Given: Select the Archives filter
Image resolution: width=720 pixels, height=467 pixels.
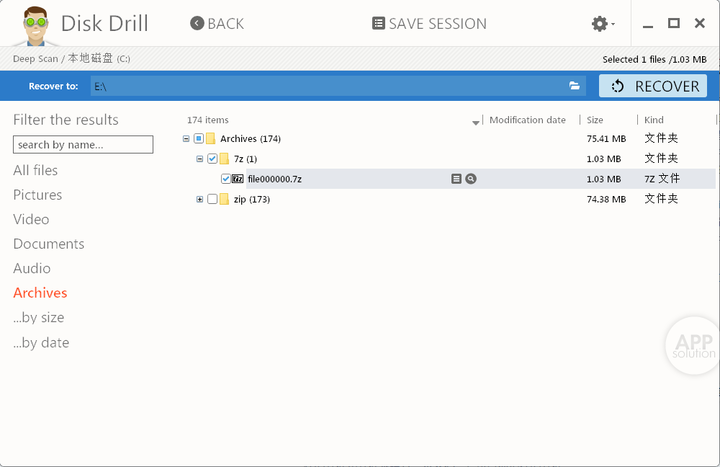Looking at the screenshot, I should coord(40,293).
